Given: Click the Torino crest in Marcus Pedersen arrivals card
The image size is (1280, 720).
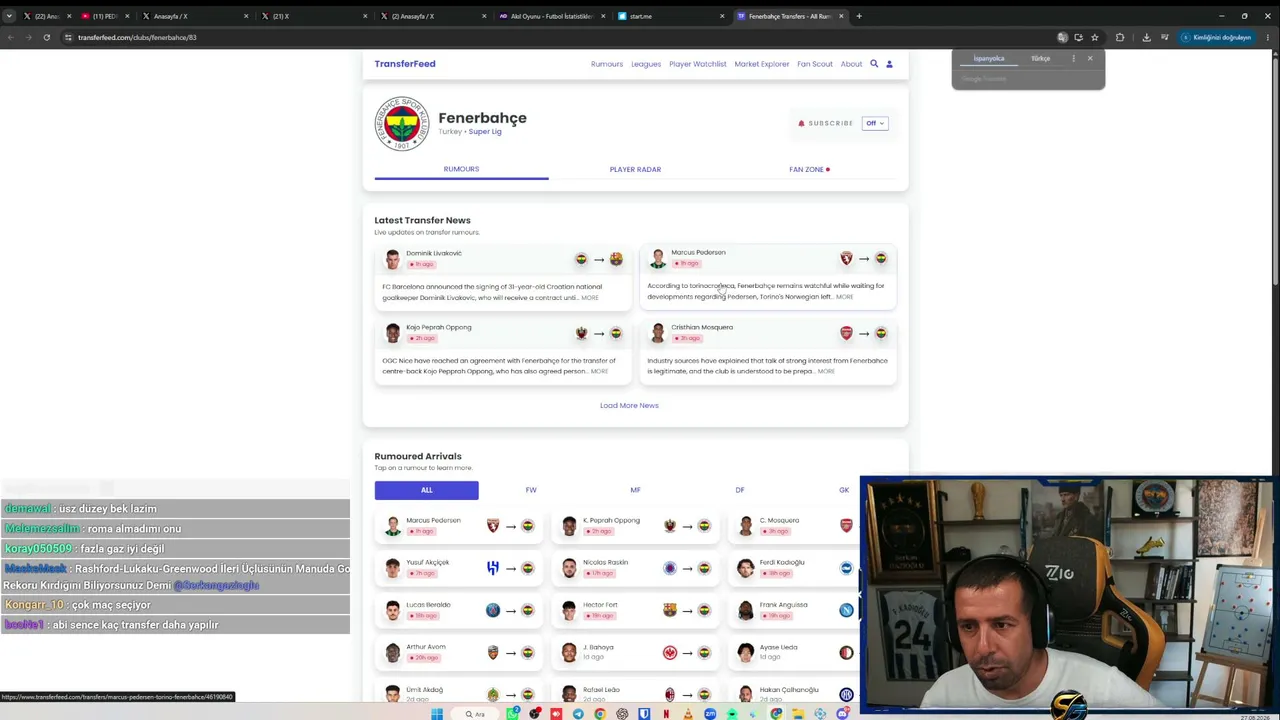Looking at the screenshot, I should pyautogui.click(x=493, y=526).
